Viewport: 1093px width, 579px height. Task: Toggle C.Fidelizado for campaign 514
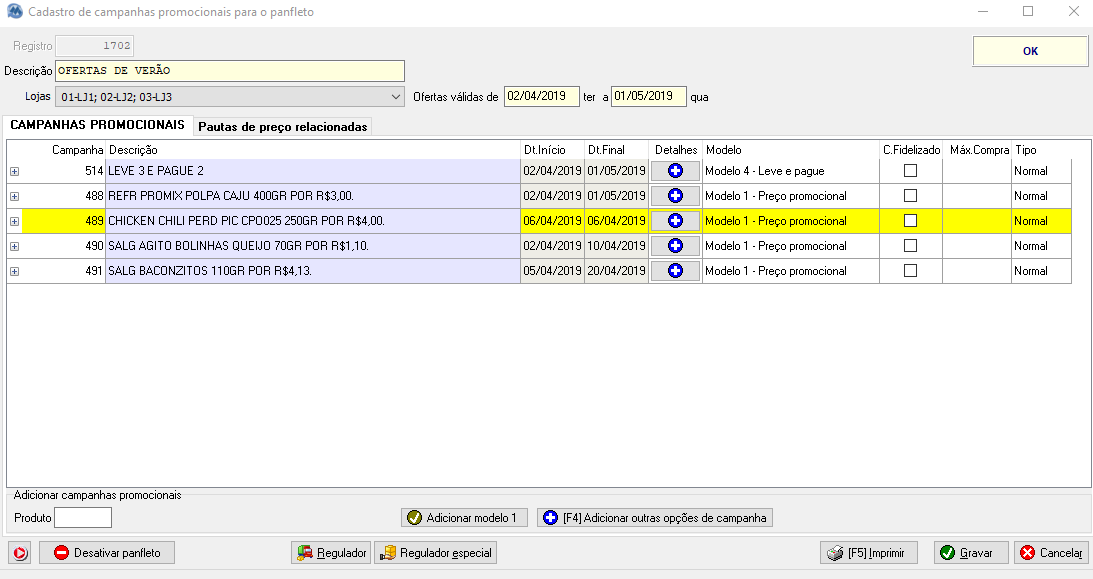pos(910,171)
